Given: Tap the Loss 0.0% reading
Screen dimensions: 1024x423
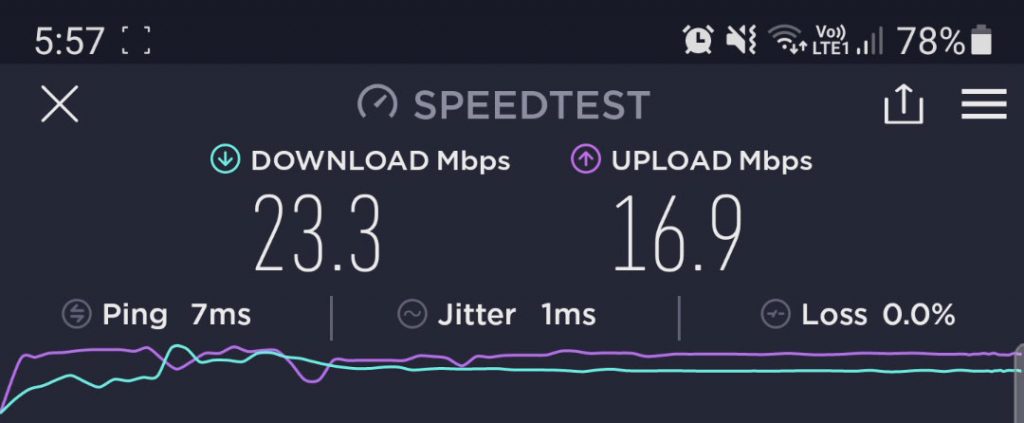Looking at the screenshot, I should 878,315.
